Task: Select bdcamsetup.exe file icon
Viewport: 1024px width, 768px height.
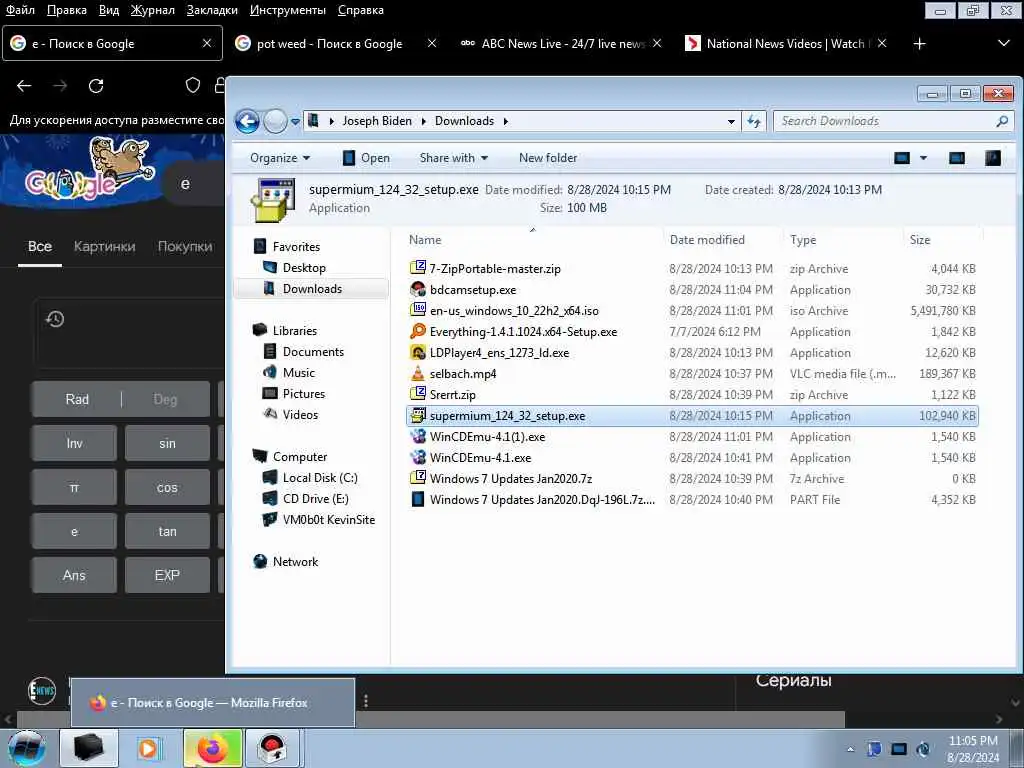Action: pos(417,289)
